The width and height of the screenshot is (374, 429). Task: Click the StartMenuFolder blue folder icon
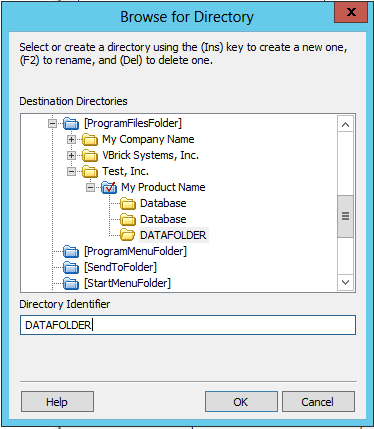(x=71, y=284)
